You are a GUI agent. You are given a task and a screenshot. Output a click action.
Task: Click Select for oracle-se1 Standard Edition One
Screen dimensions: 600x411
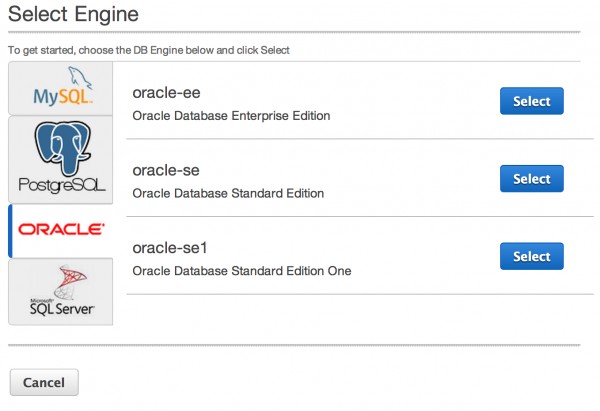click(x=532, y=256)
